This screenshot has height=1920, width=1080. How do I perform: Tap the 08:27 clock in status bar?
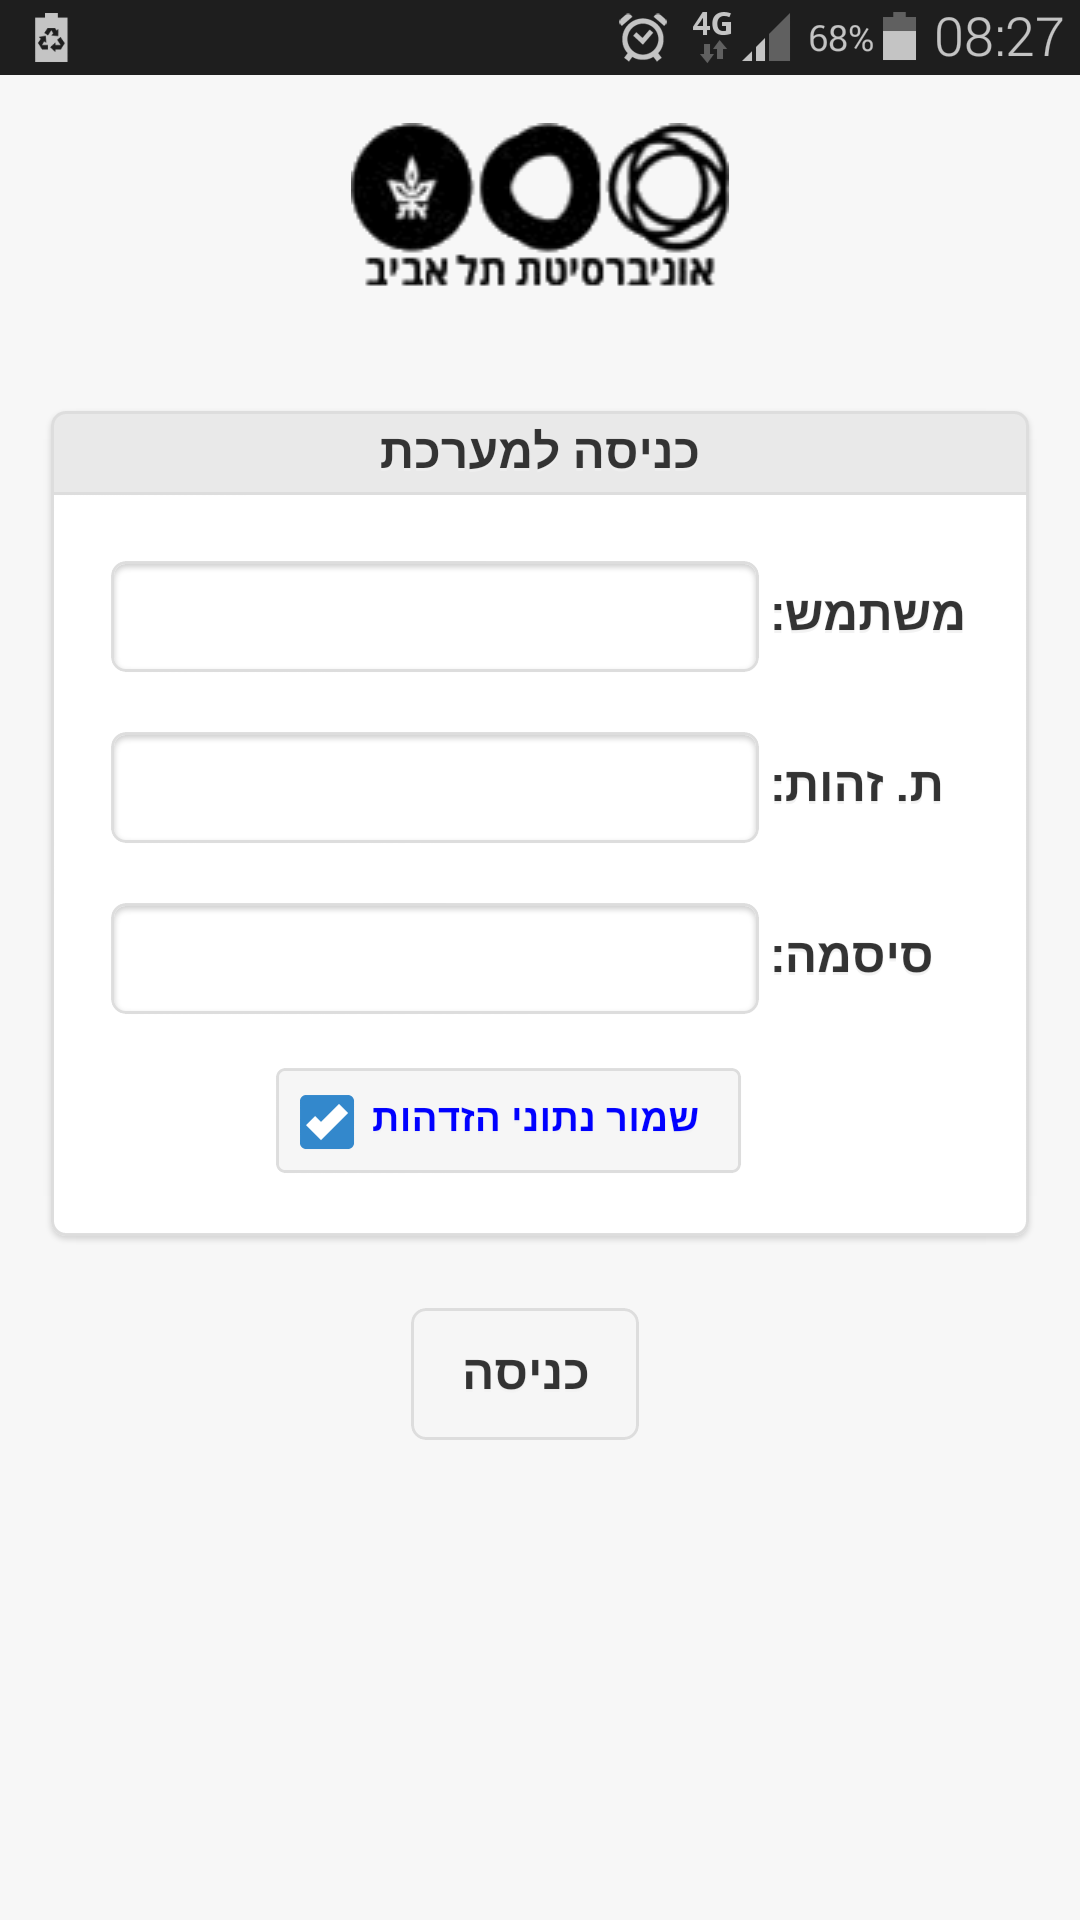998,38
